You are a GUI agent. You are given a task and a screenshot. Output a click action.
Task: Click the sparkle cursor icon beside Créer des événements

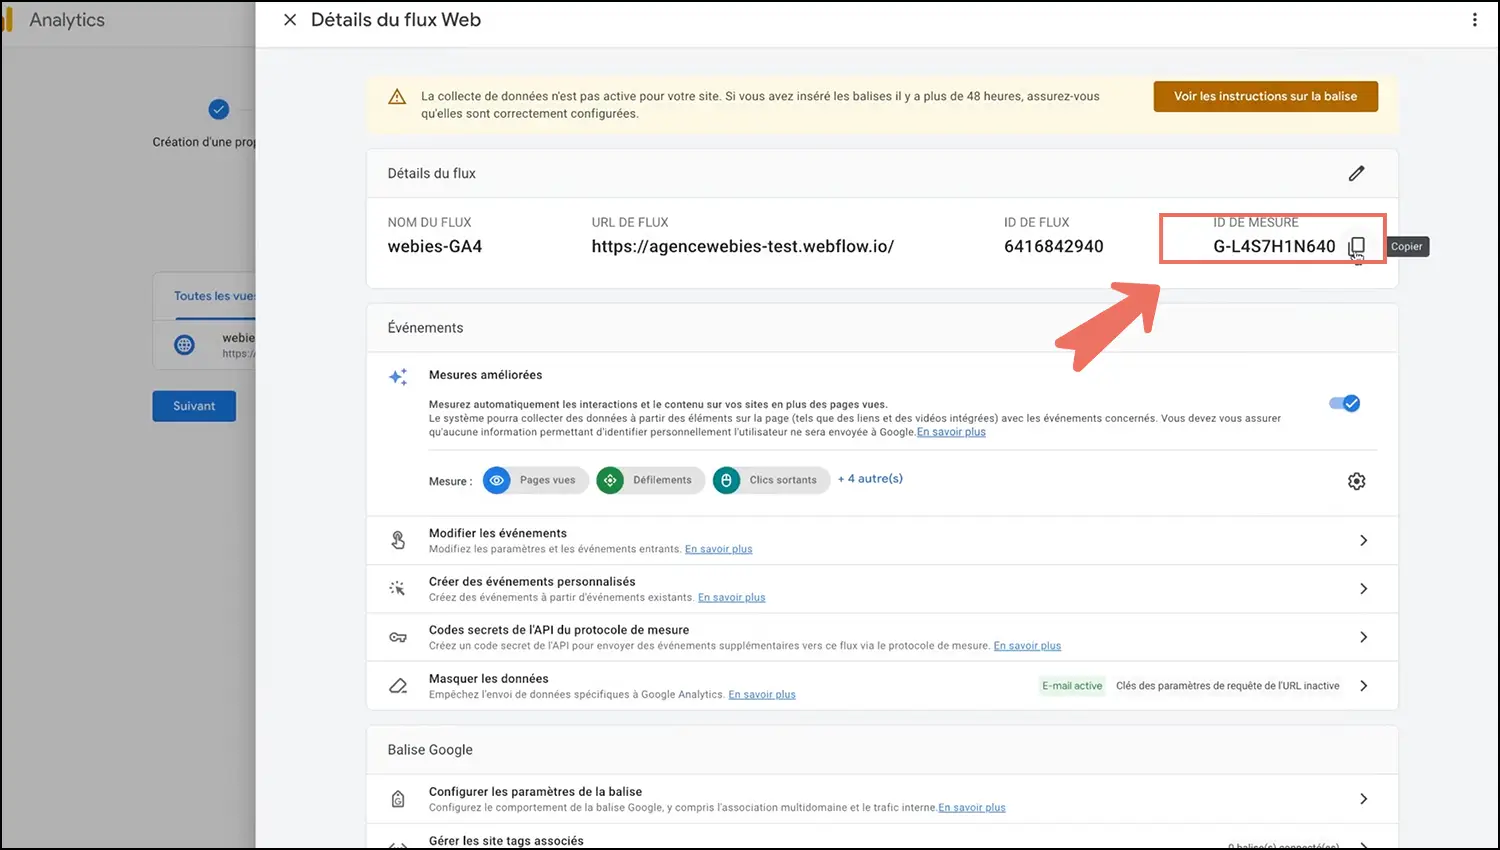[x=398, y=589]
